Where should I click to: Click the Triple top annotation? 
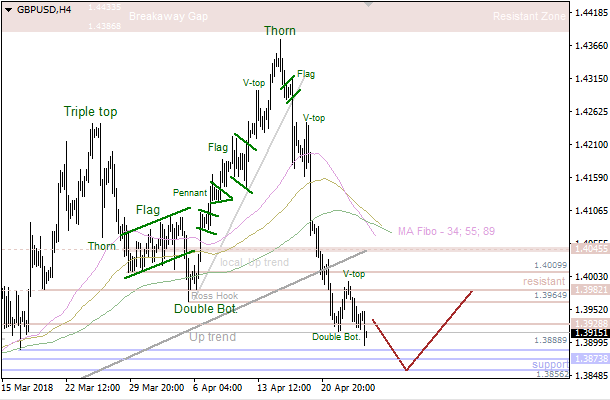click(90, 112)
